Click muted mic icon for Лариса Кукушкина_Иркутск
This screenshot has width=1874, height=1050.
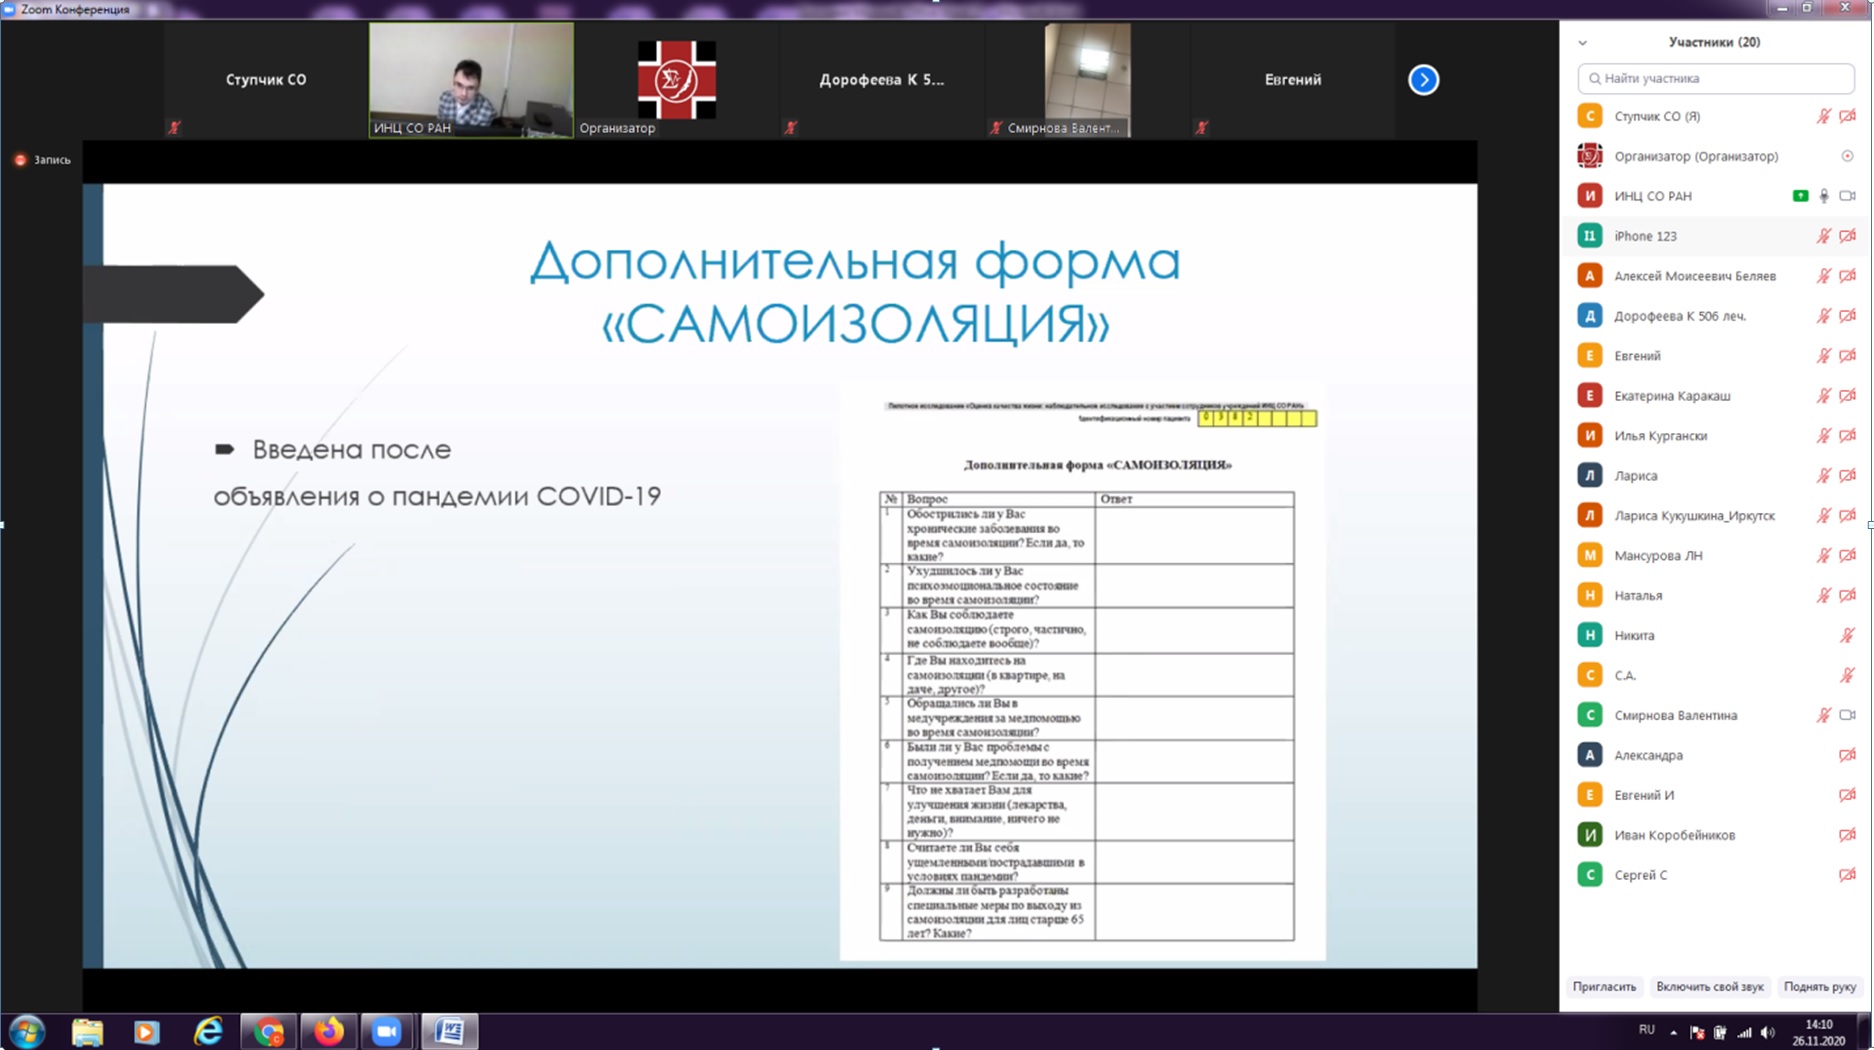(x=1823, y=516)
